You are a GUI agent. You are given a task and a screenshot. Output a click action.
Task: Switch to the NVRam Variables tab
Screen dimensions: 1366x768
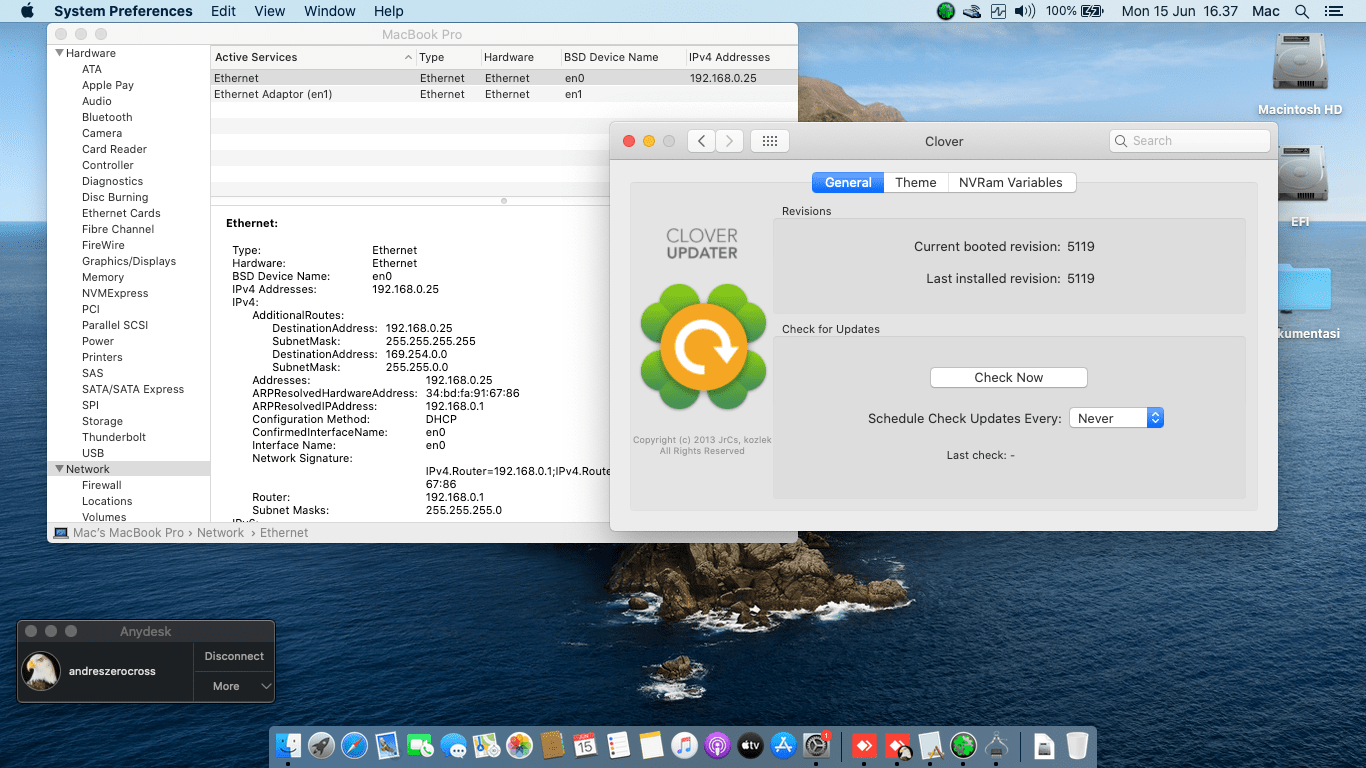[x=1011, y=182]
